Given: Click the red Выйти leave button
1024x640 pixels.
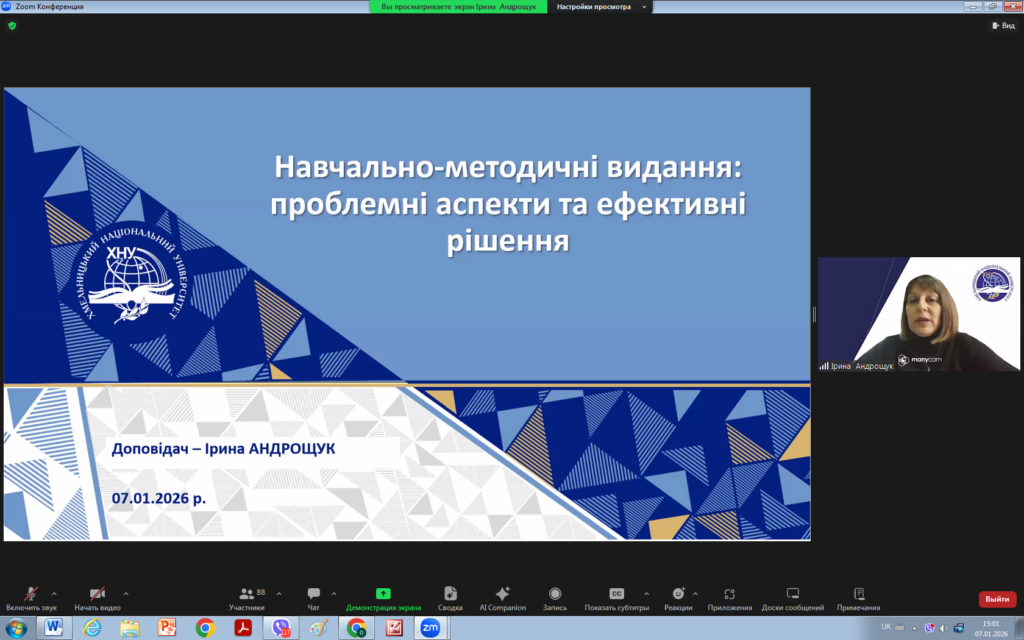Looking at the screenshot, I should point(997,599).
